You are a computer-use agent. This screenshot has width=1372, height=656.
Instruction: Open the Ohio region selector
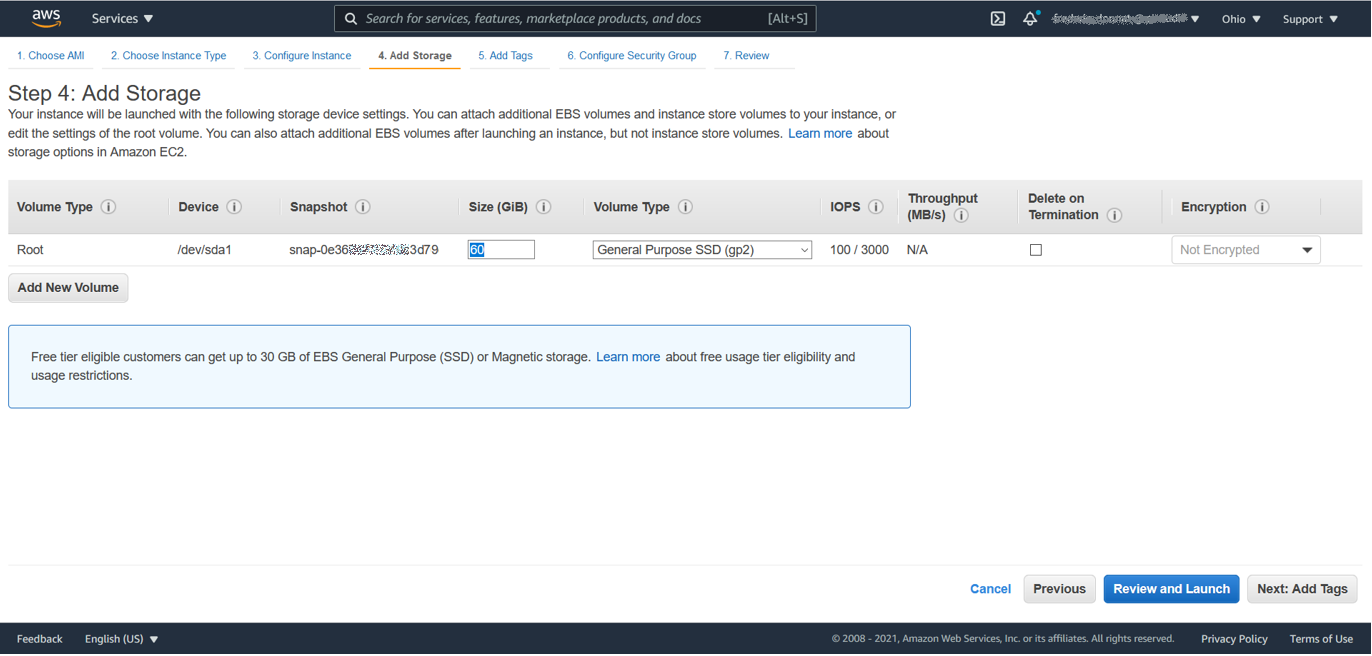click(x=1240, y=19)
